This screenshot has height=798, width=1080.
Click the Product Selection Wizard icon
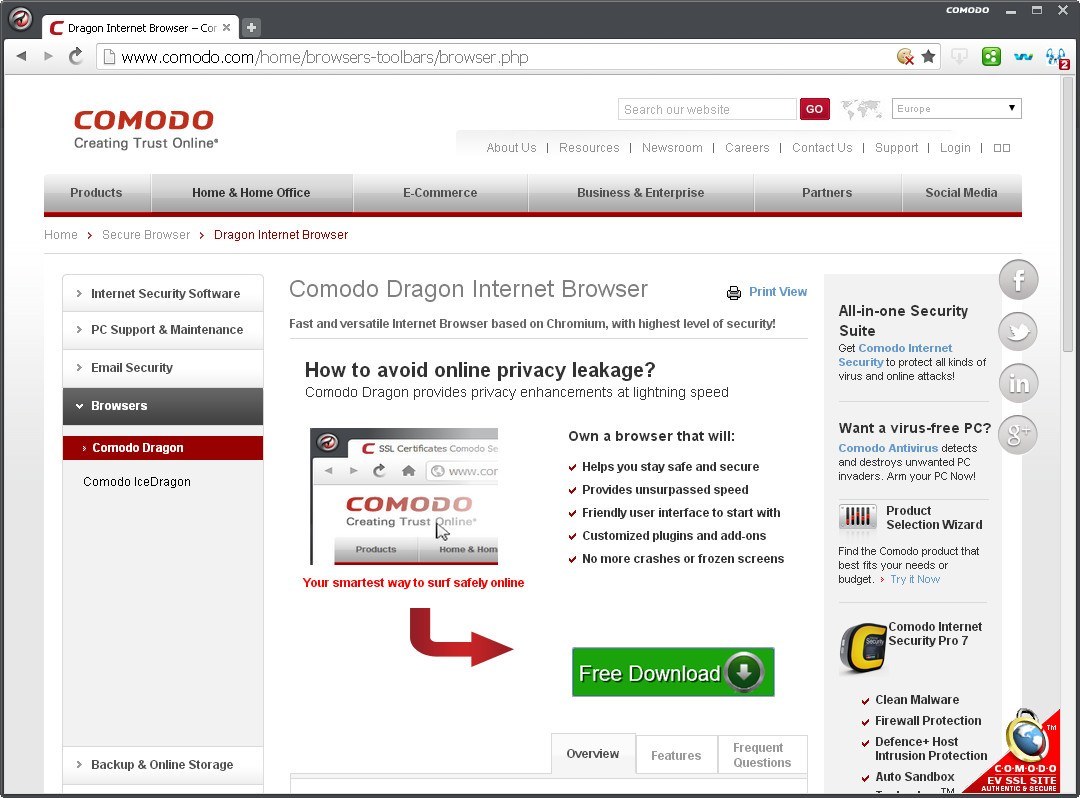click(858, 516)
